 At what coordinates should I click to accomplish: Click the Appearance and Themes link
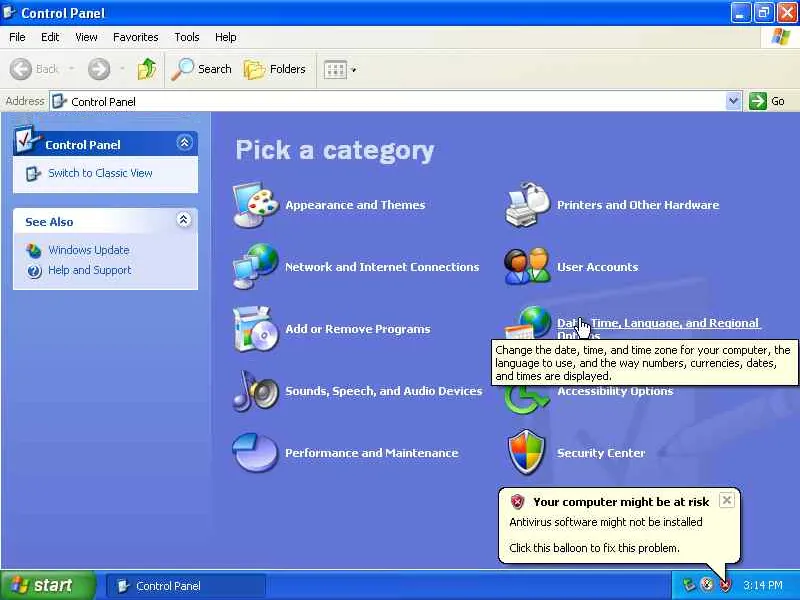pyautogui.click(x=355, y=205)
